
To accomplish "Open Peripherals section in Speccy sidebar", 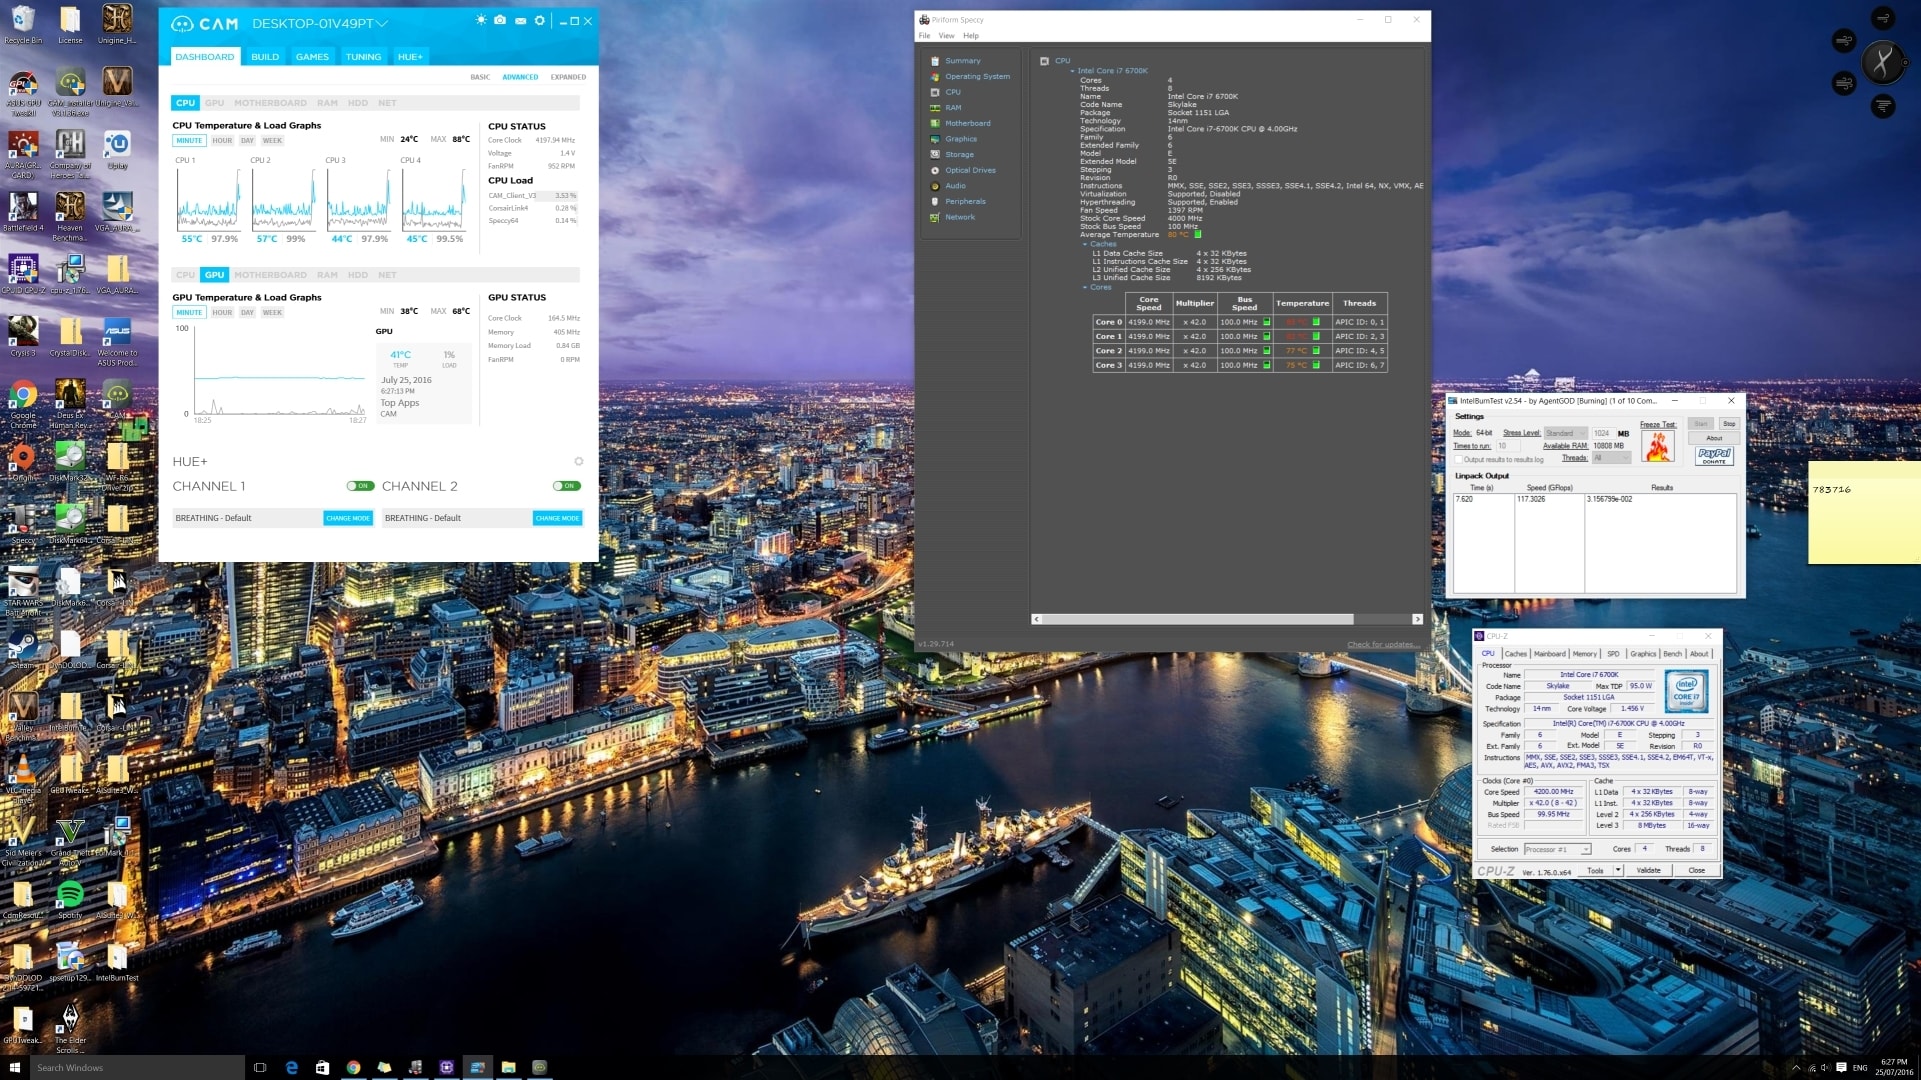I will [958, 201].
